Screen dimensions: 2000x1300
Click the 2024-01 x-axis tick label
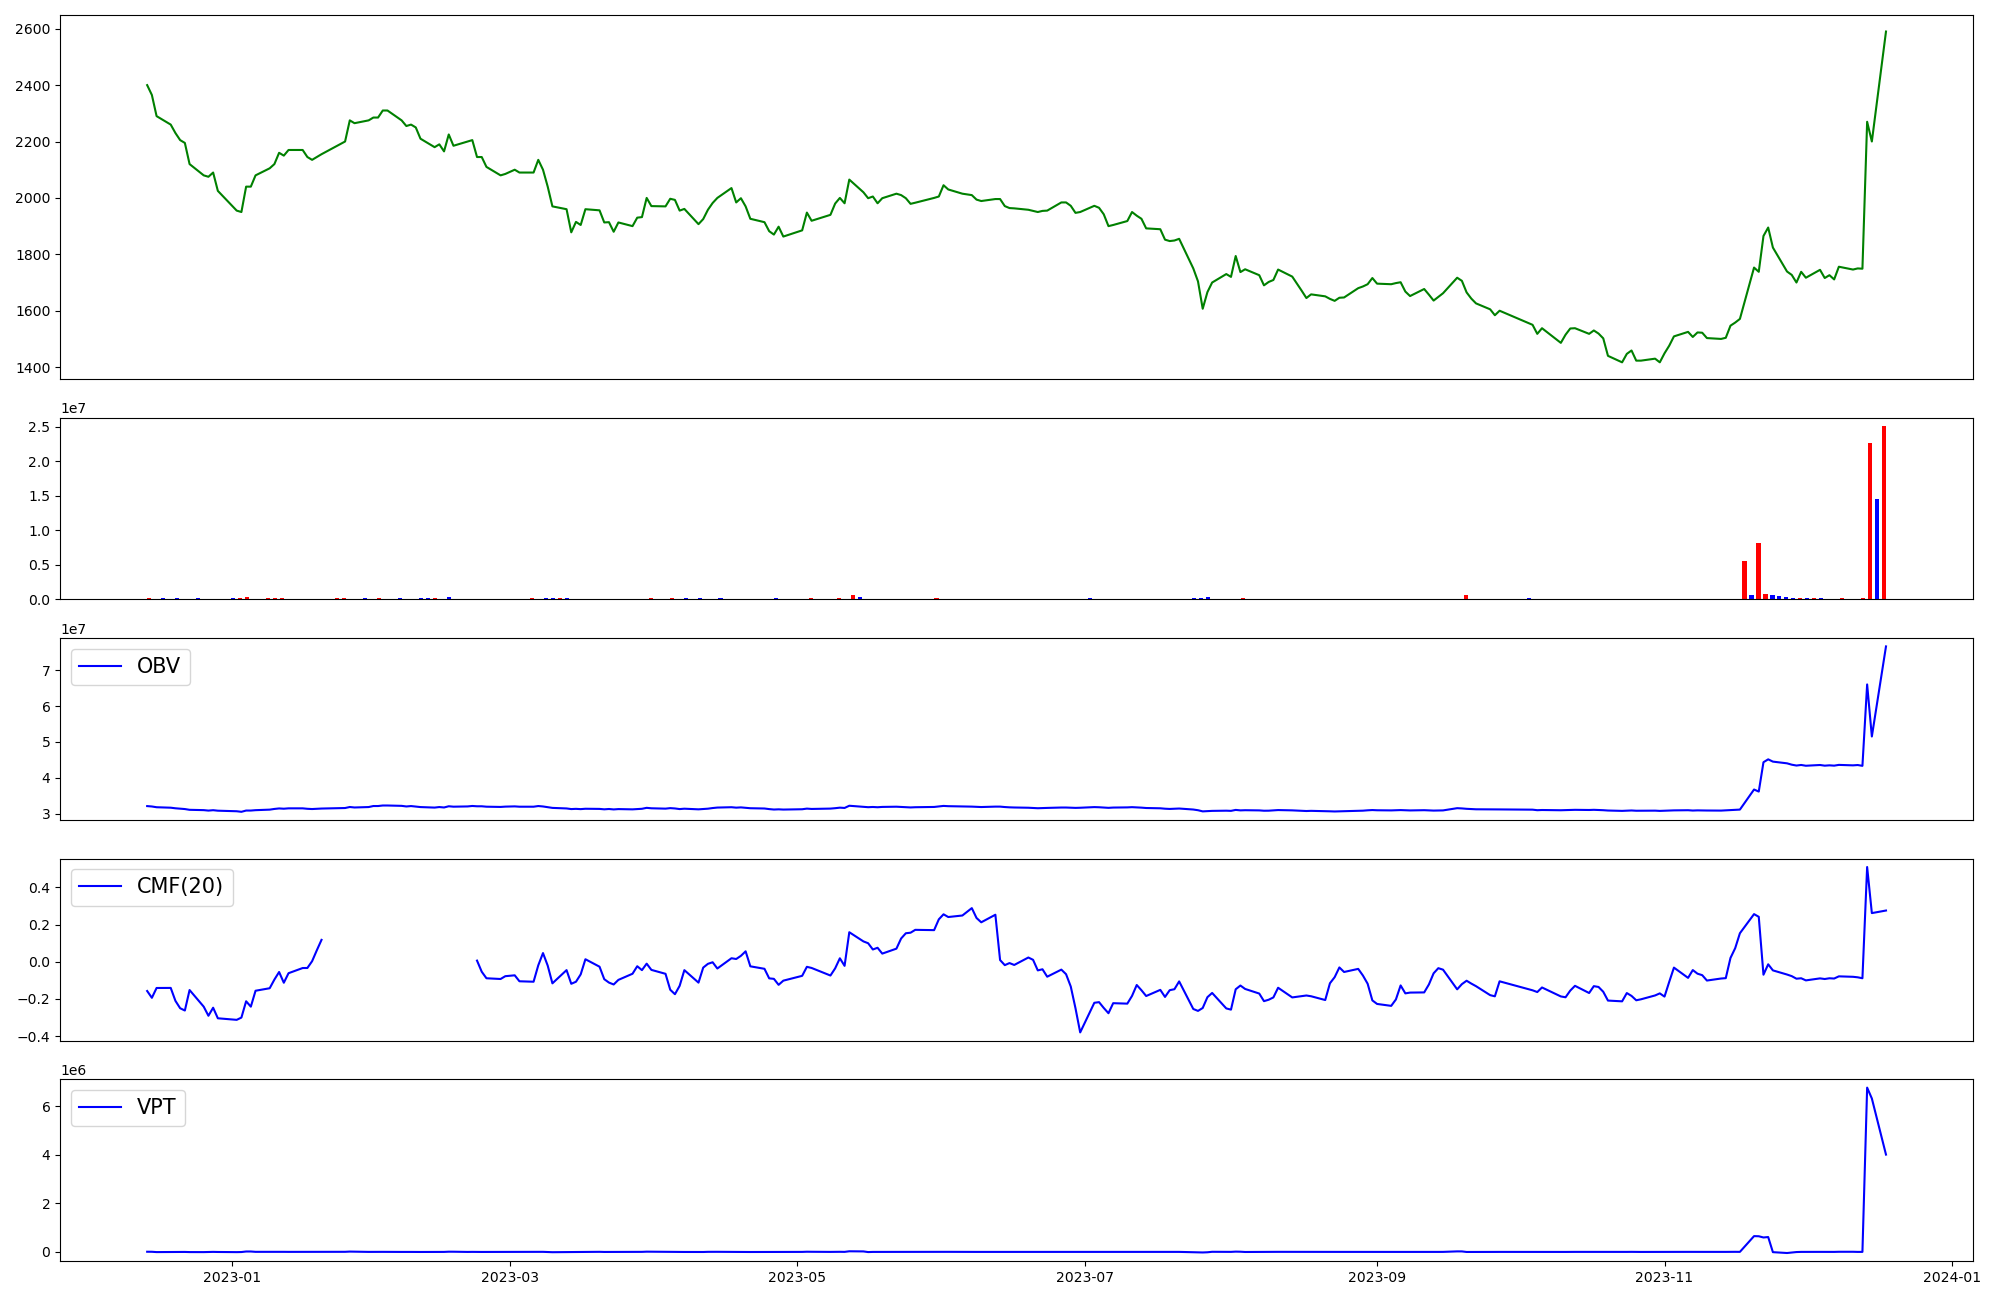pyautogui.click(x=1952, y=1277)
